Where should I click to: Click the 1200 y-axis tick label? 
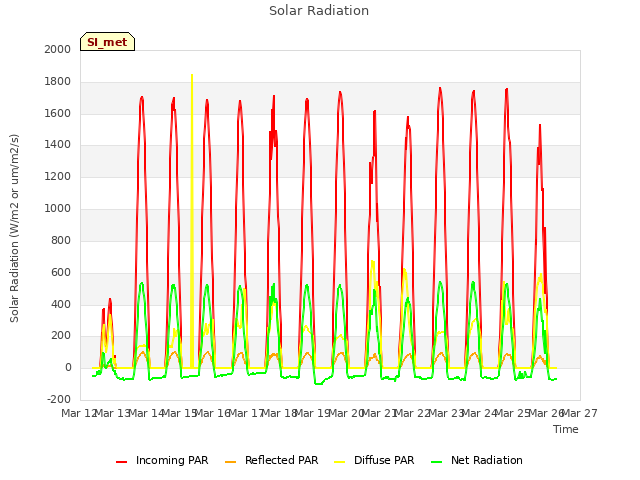click(x=58, y=177)
